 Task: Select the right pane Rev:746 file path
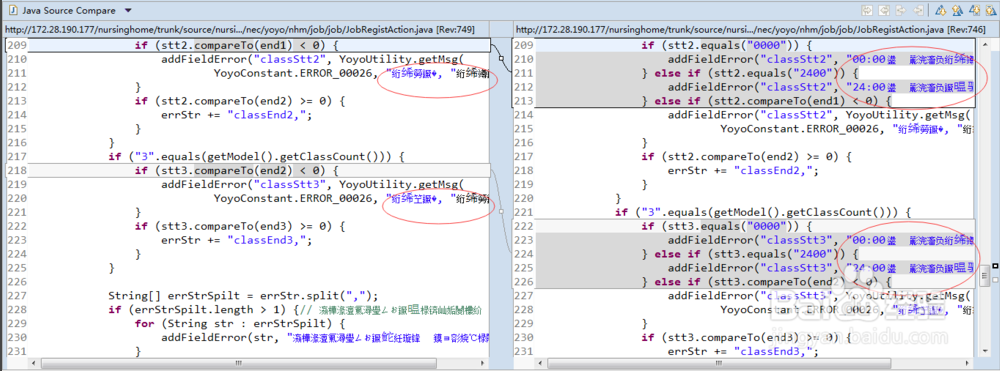click(750, 29)
